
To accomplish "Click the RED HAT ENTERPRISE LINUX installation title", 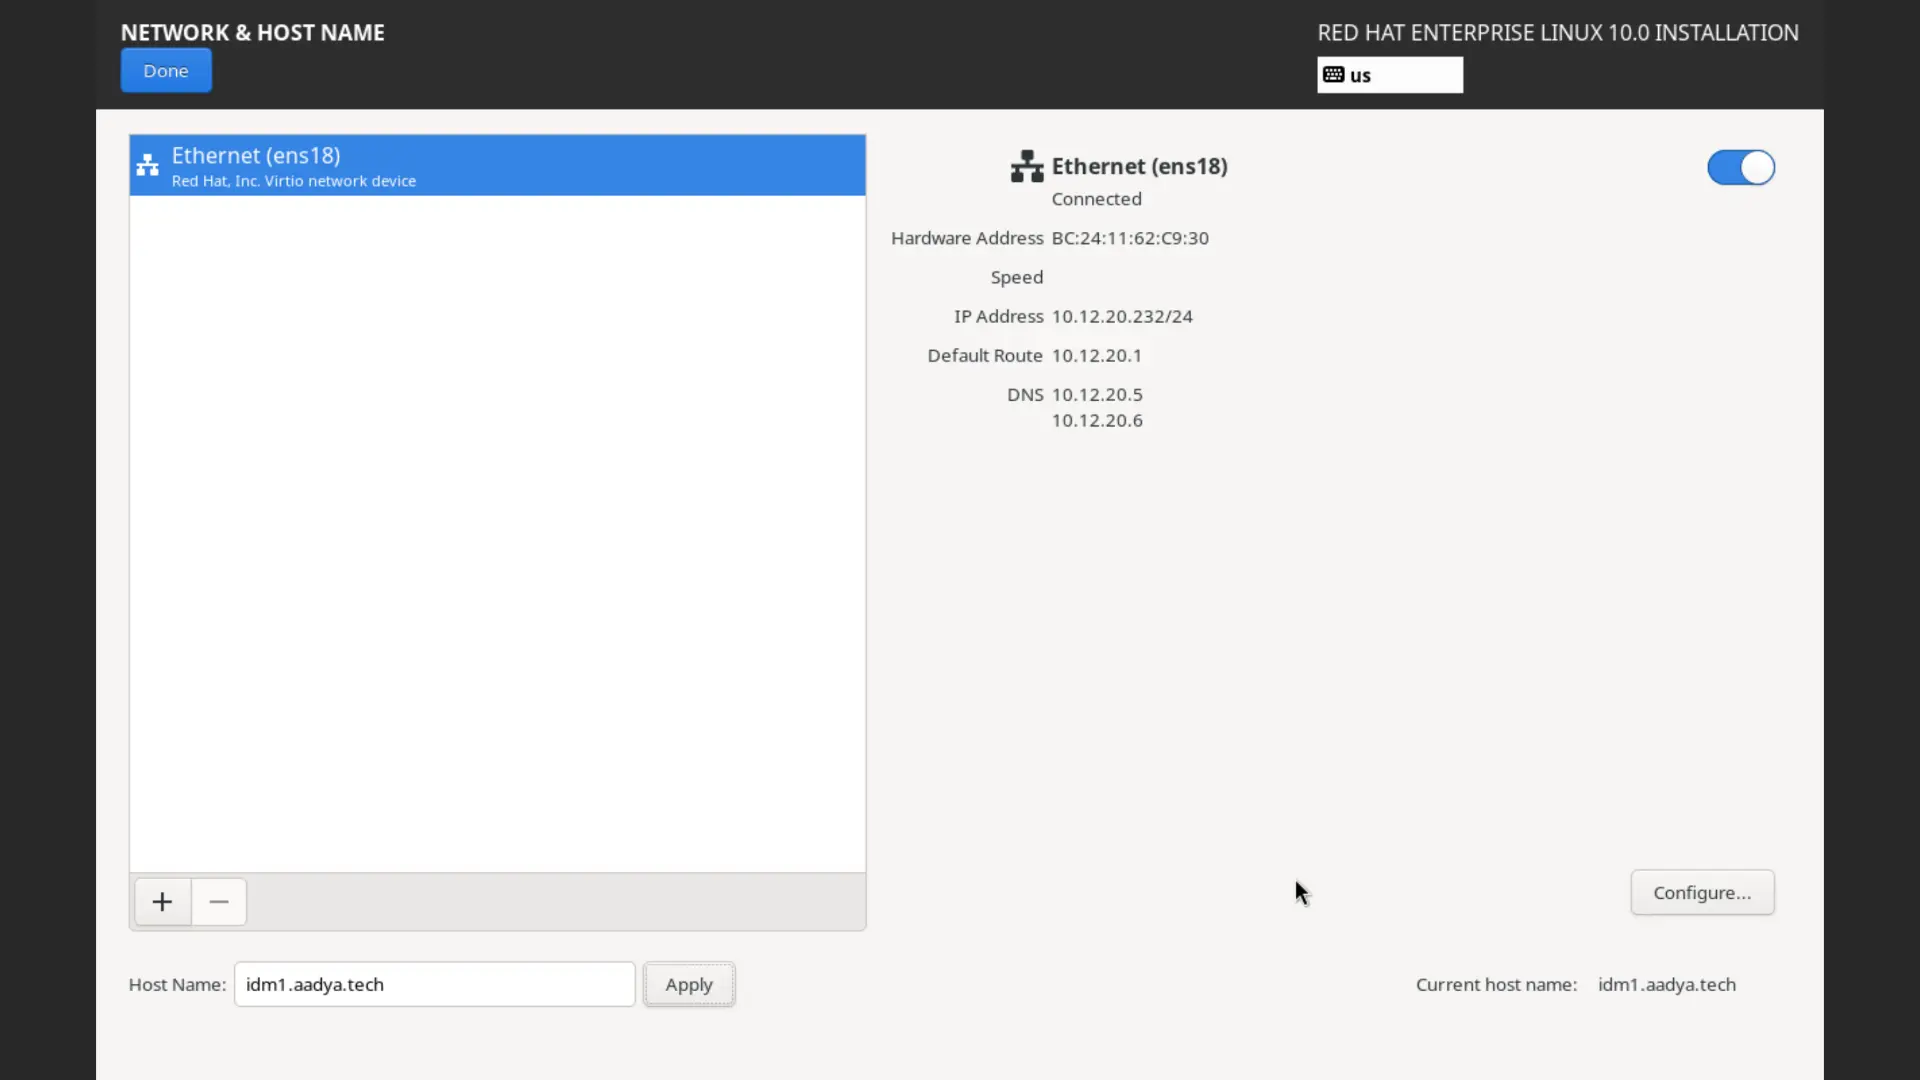I will (x=1558, y=31).
